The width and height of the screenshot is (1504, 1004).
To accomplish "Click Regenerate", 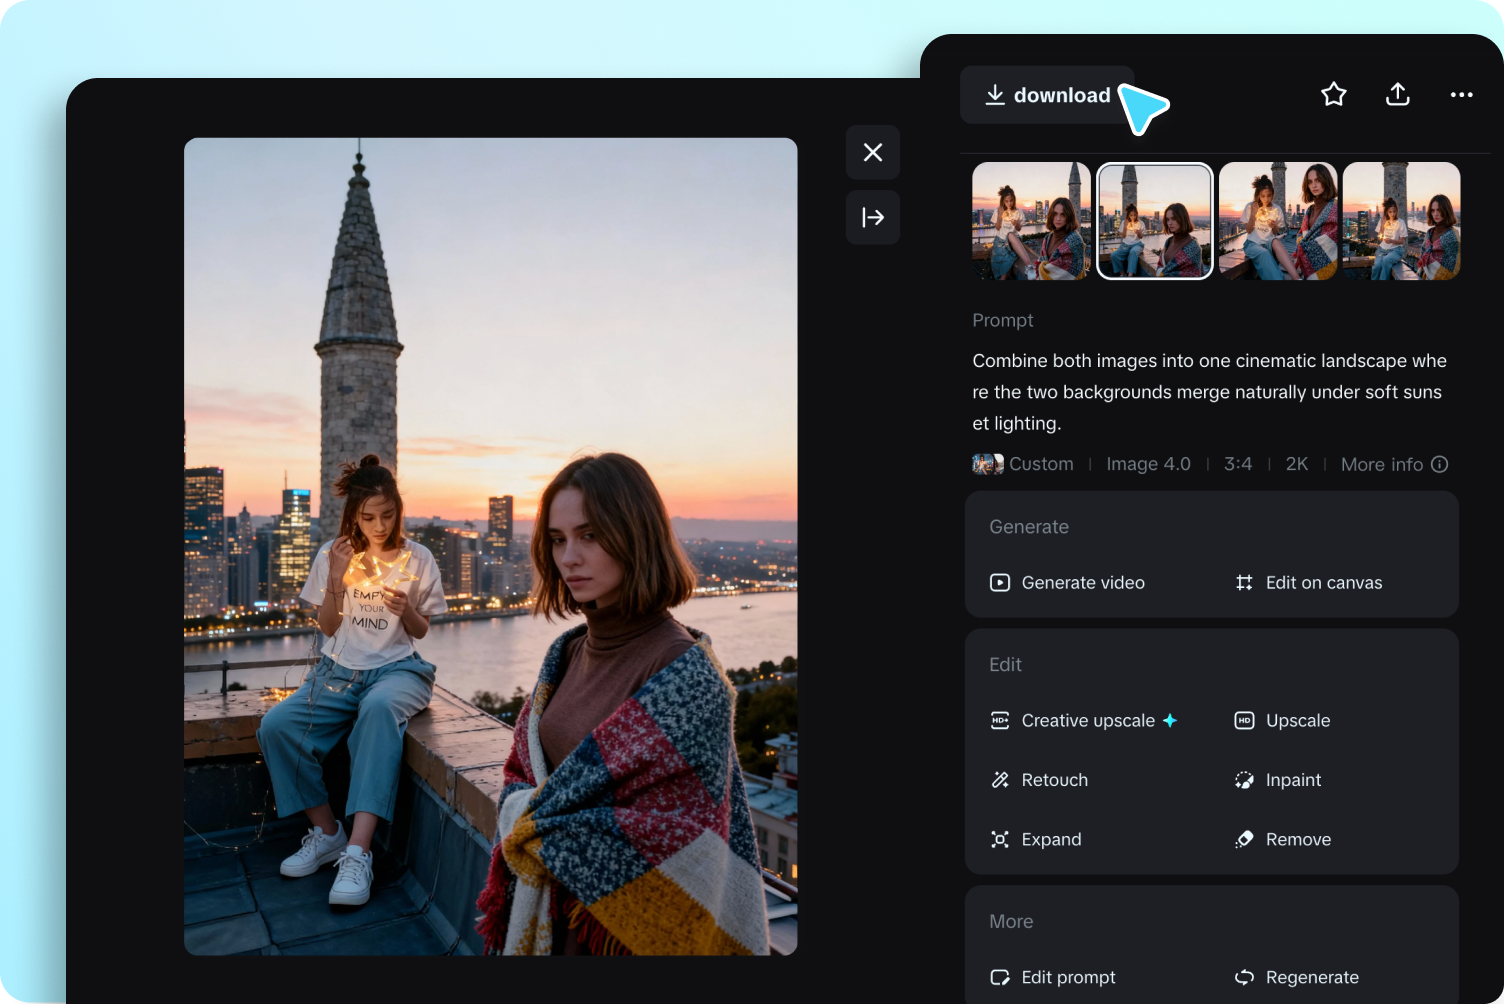I will coord(1297,977).
